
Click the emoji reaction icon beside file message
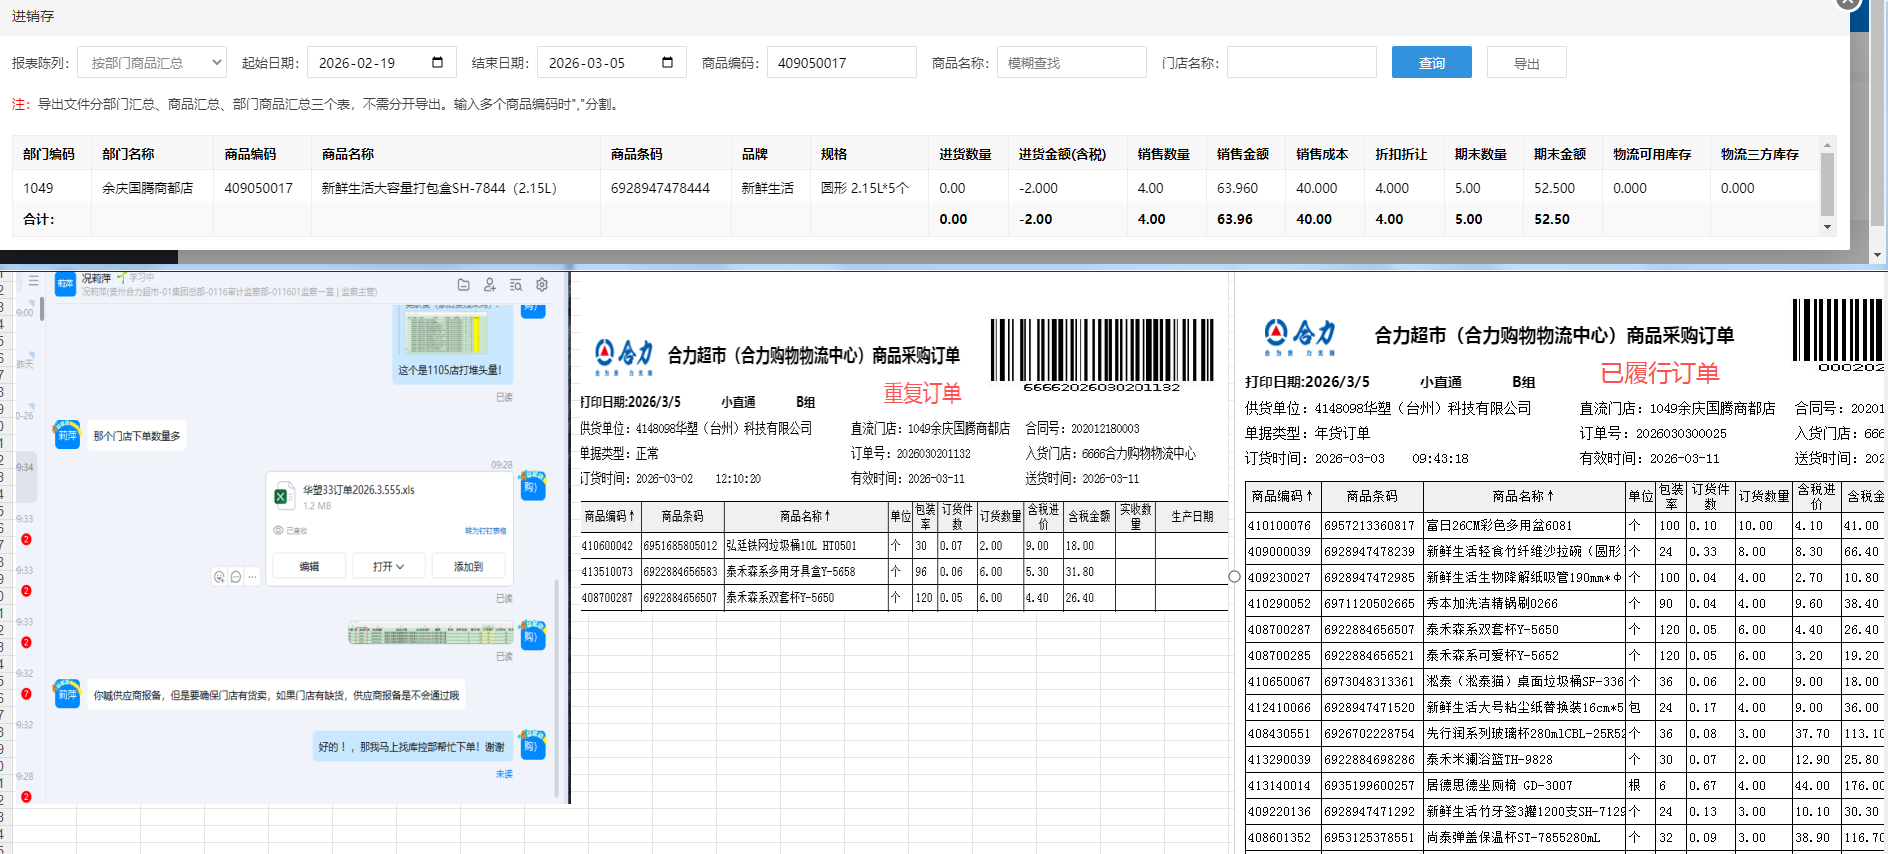click(x=219, y=577)
